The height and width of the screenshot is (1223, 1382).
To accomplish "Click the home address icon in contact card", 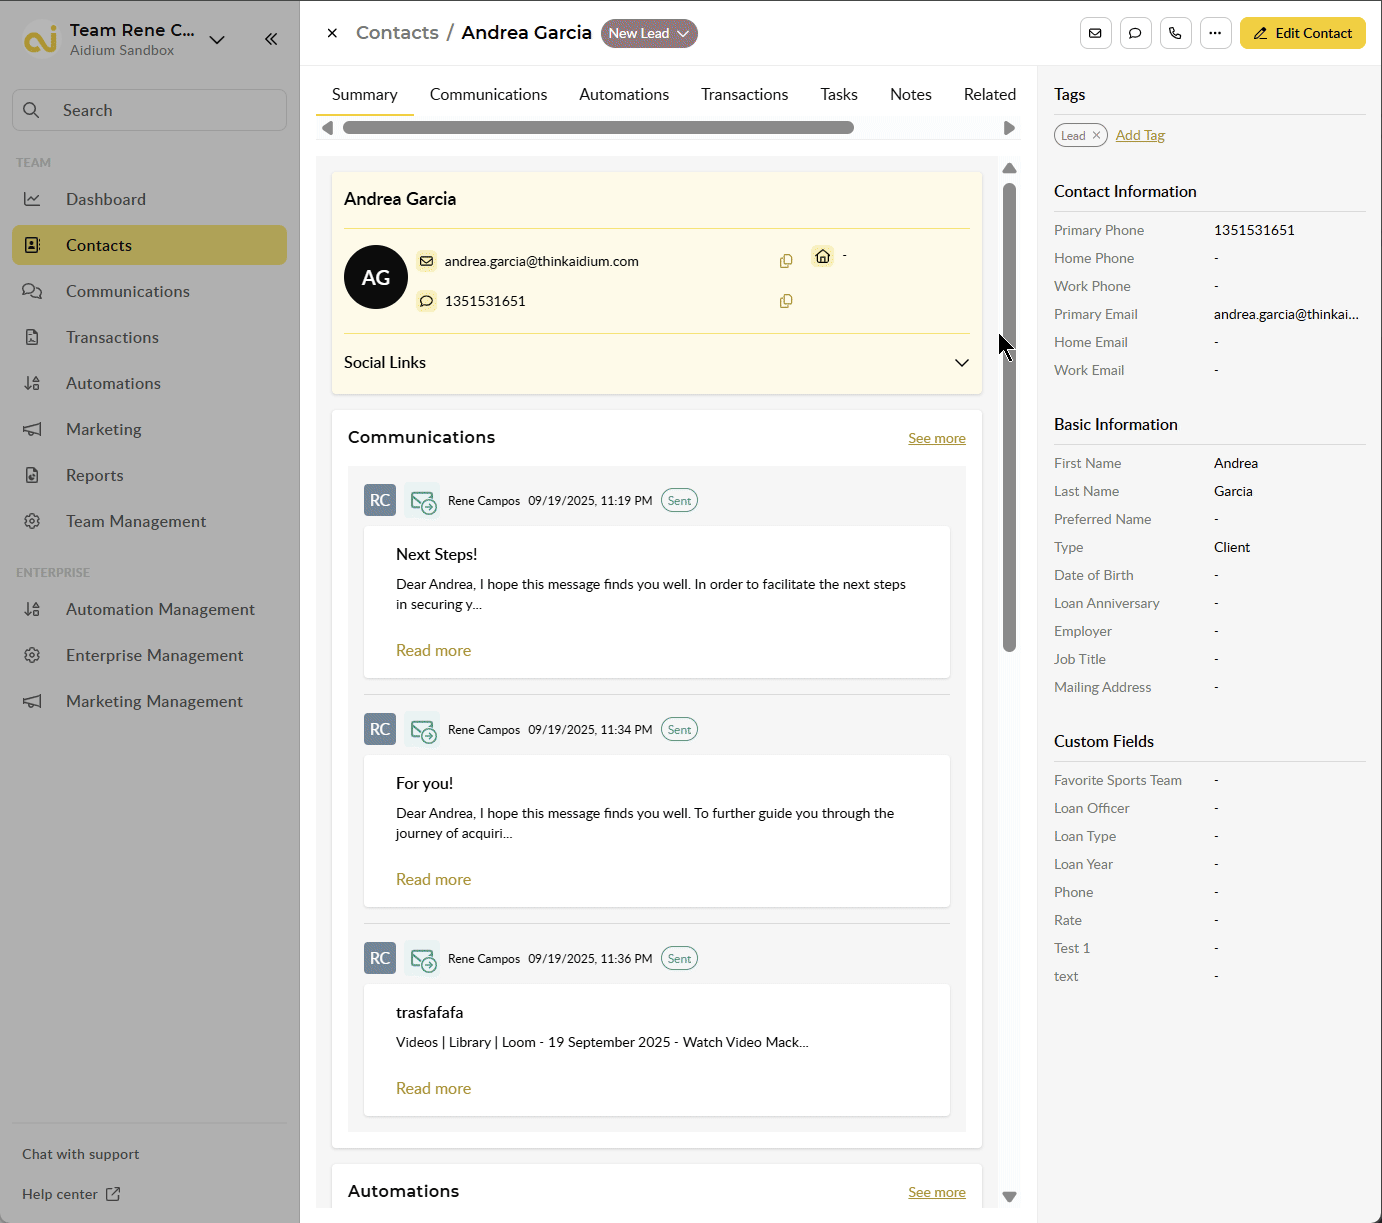I will tap(822, 256).
